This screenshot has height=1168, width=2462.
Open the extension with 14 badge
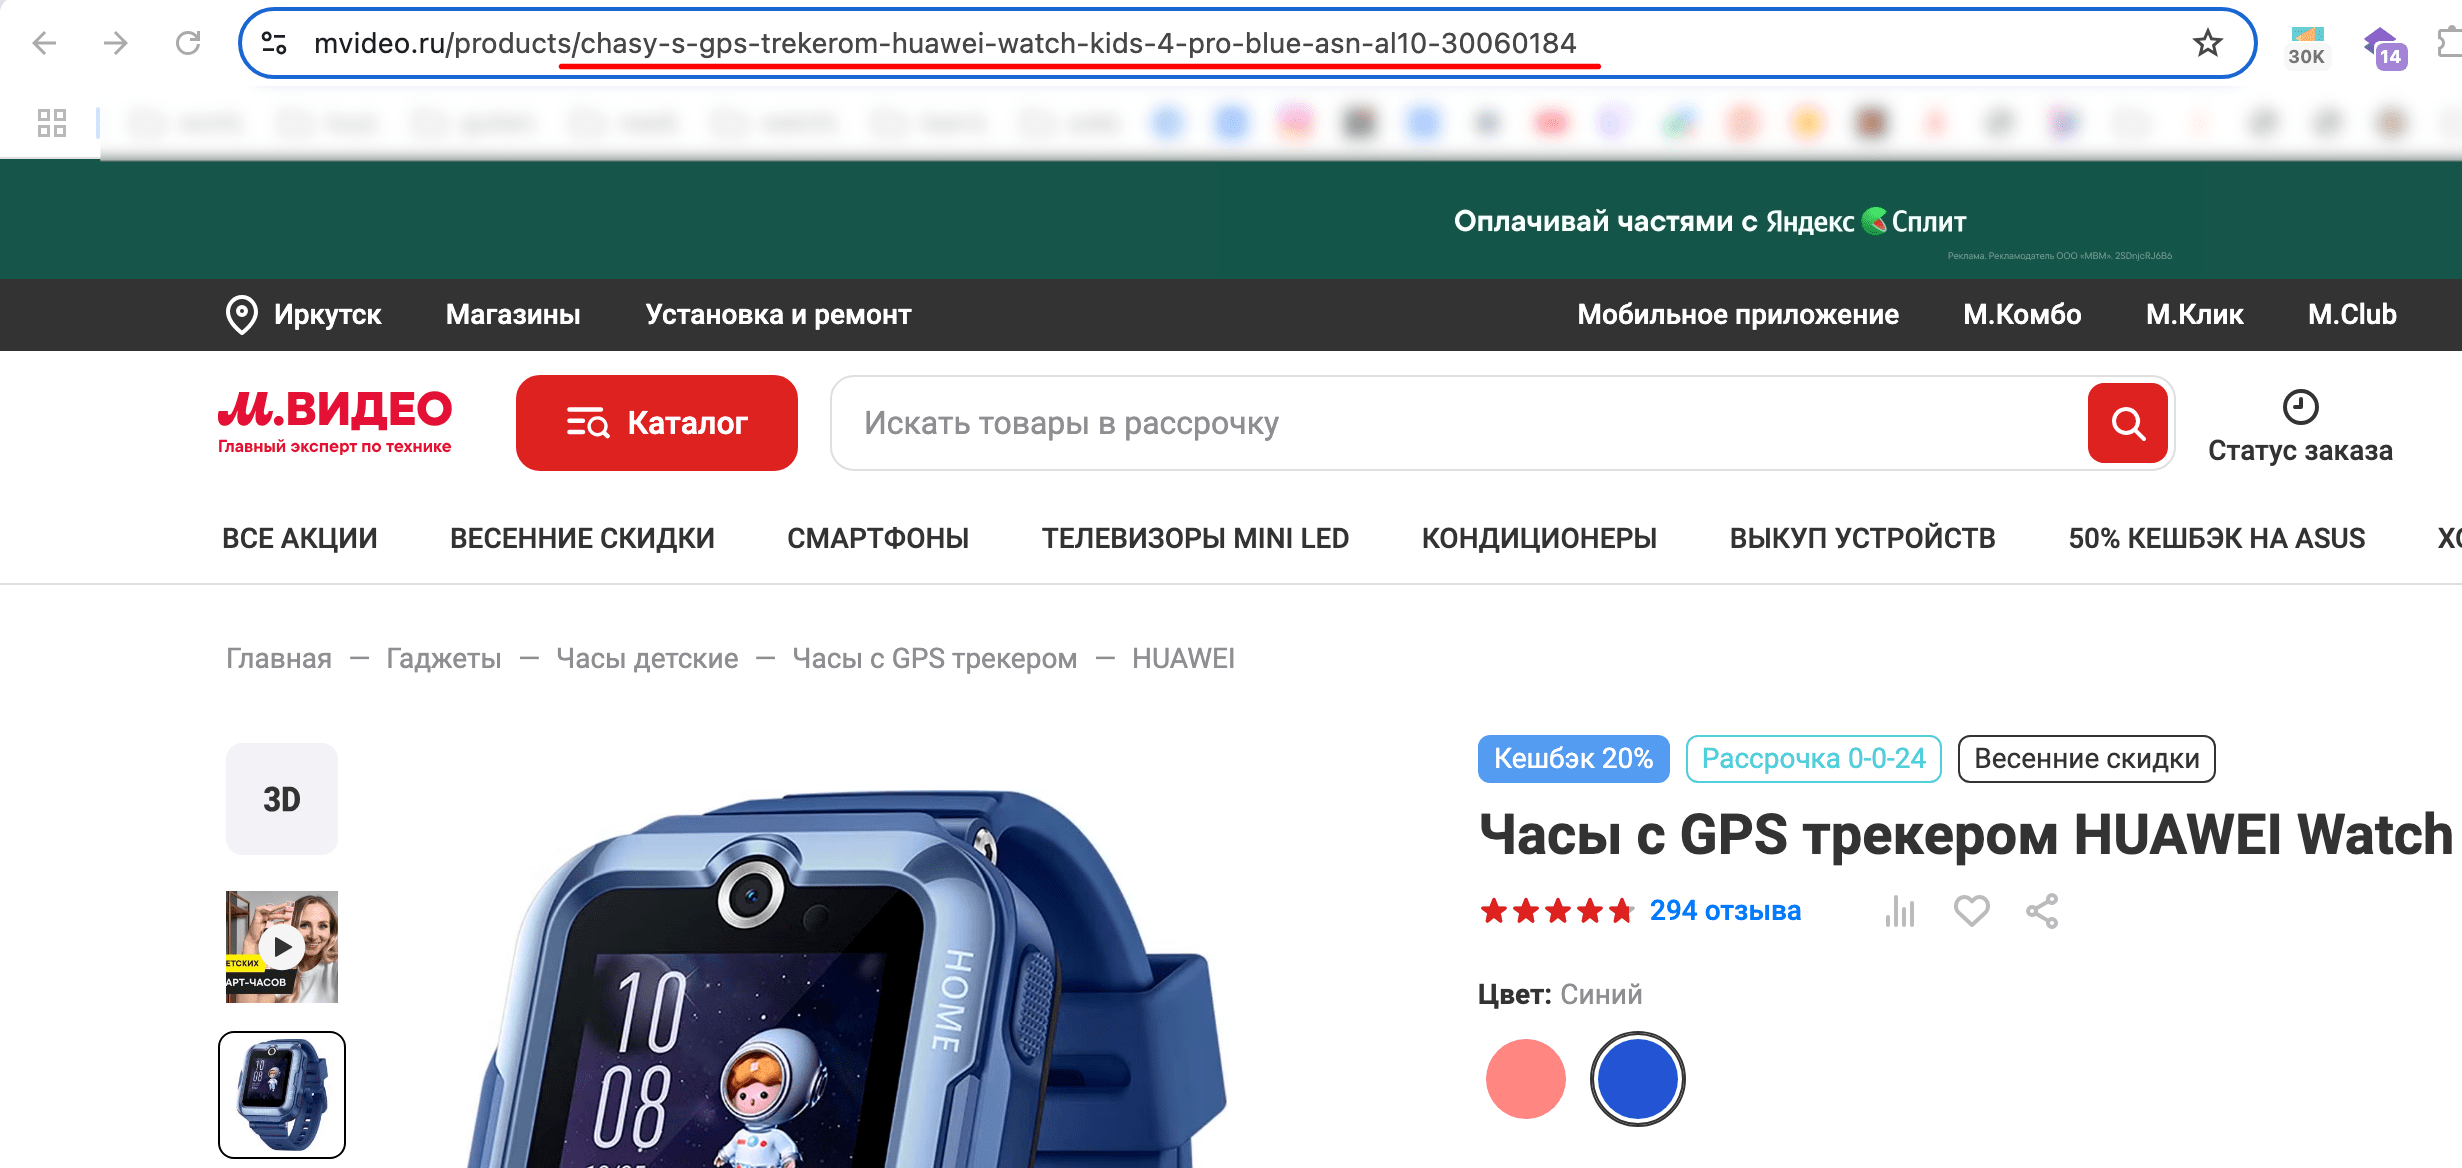[x=2385, y=47]
